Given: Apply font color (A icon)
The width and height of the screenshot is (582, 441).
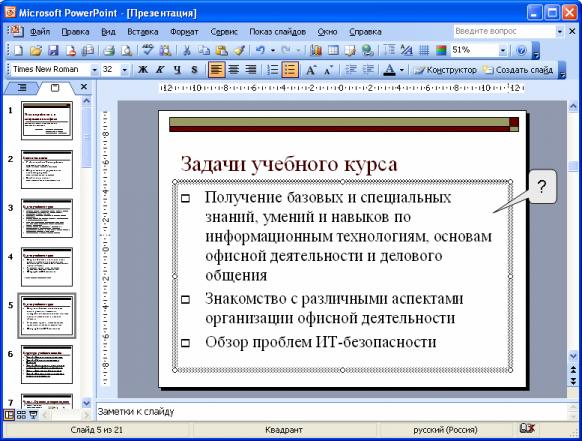Looking at the screenshot, I should (x=389, y=69).
